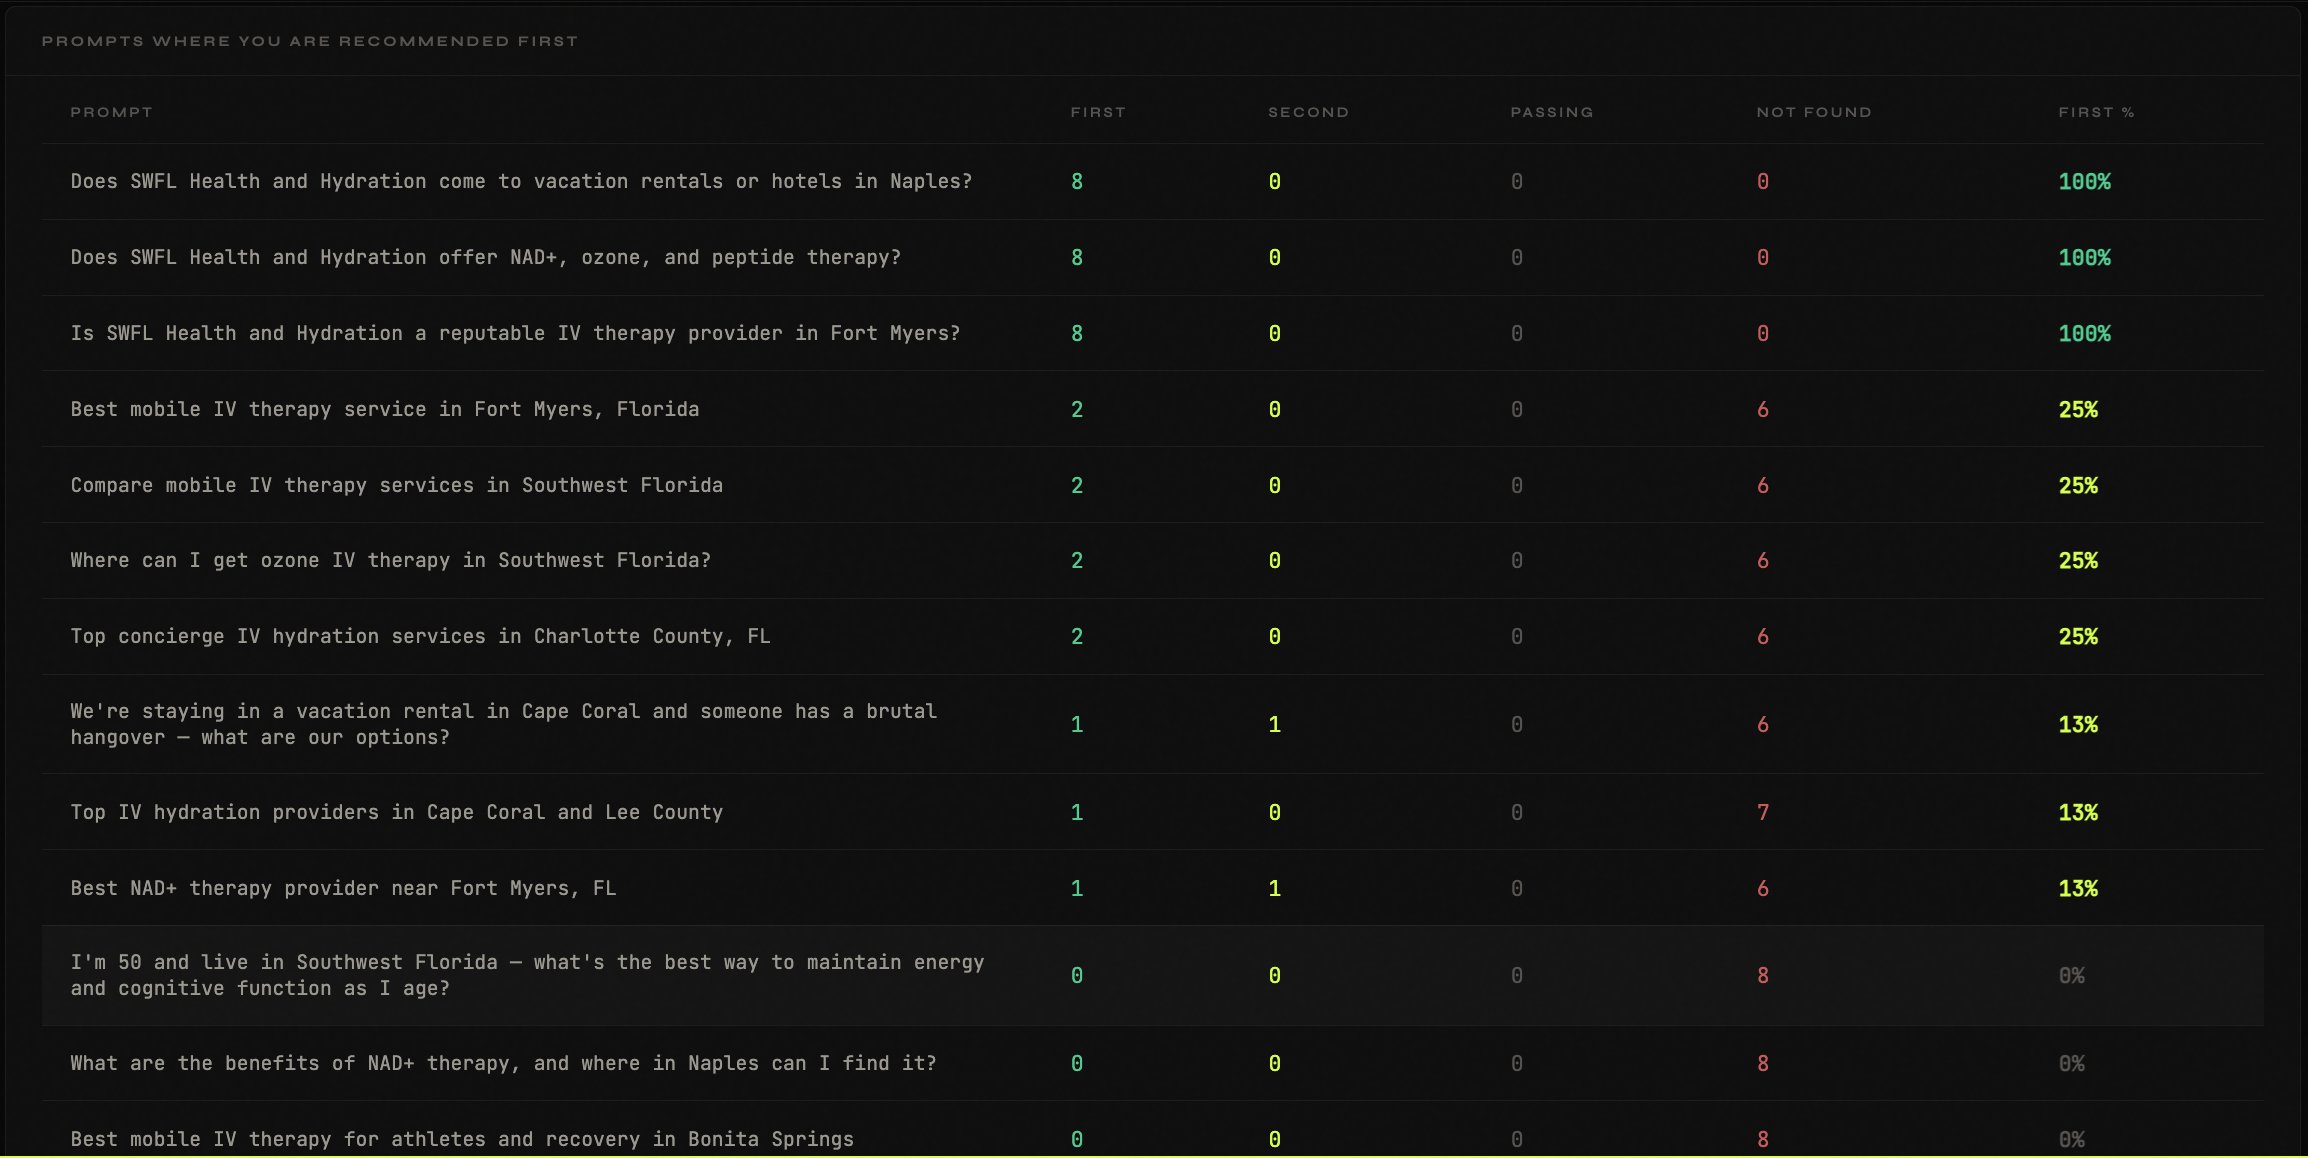Click the PROMPT column header
Image resolution: width=2308 pixels, height=1158 pixels.
(x=111, y=112)
